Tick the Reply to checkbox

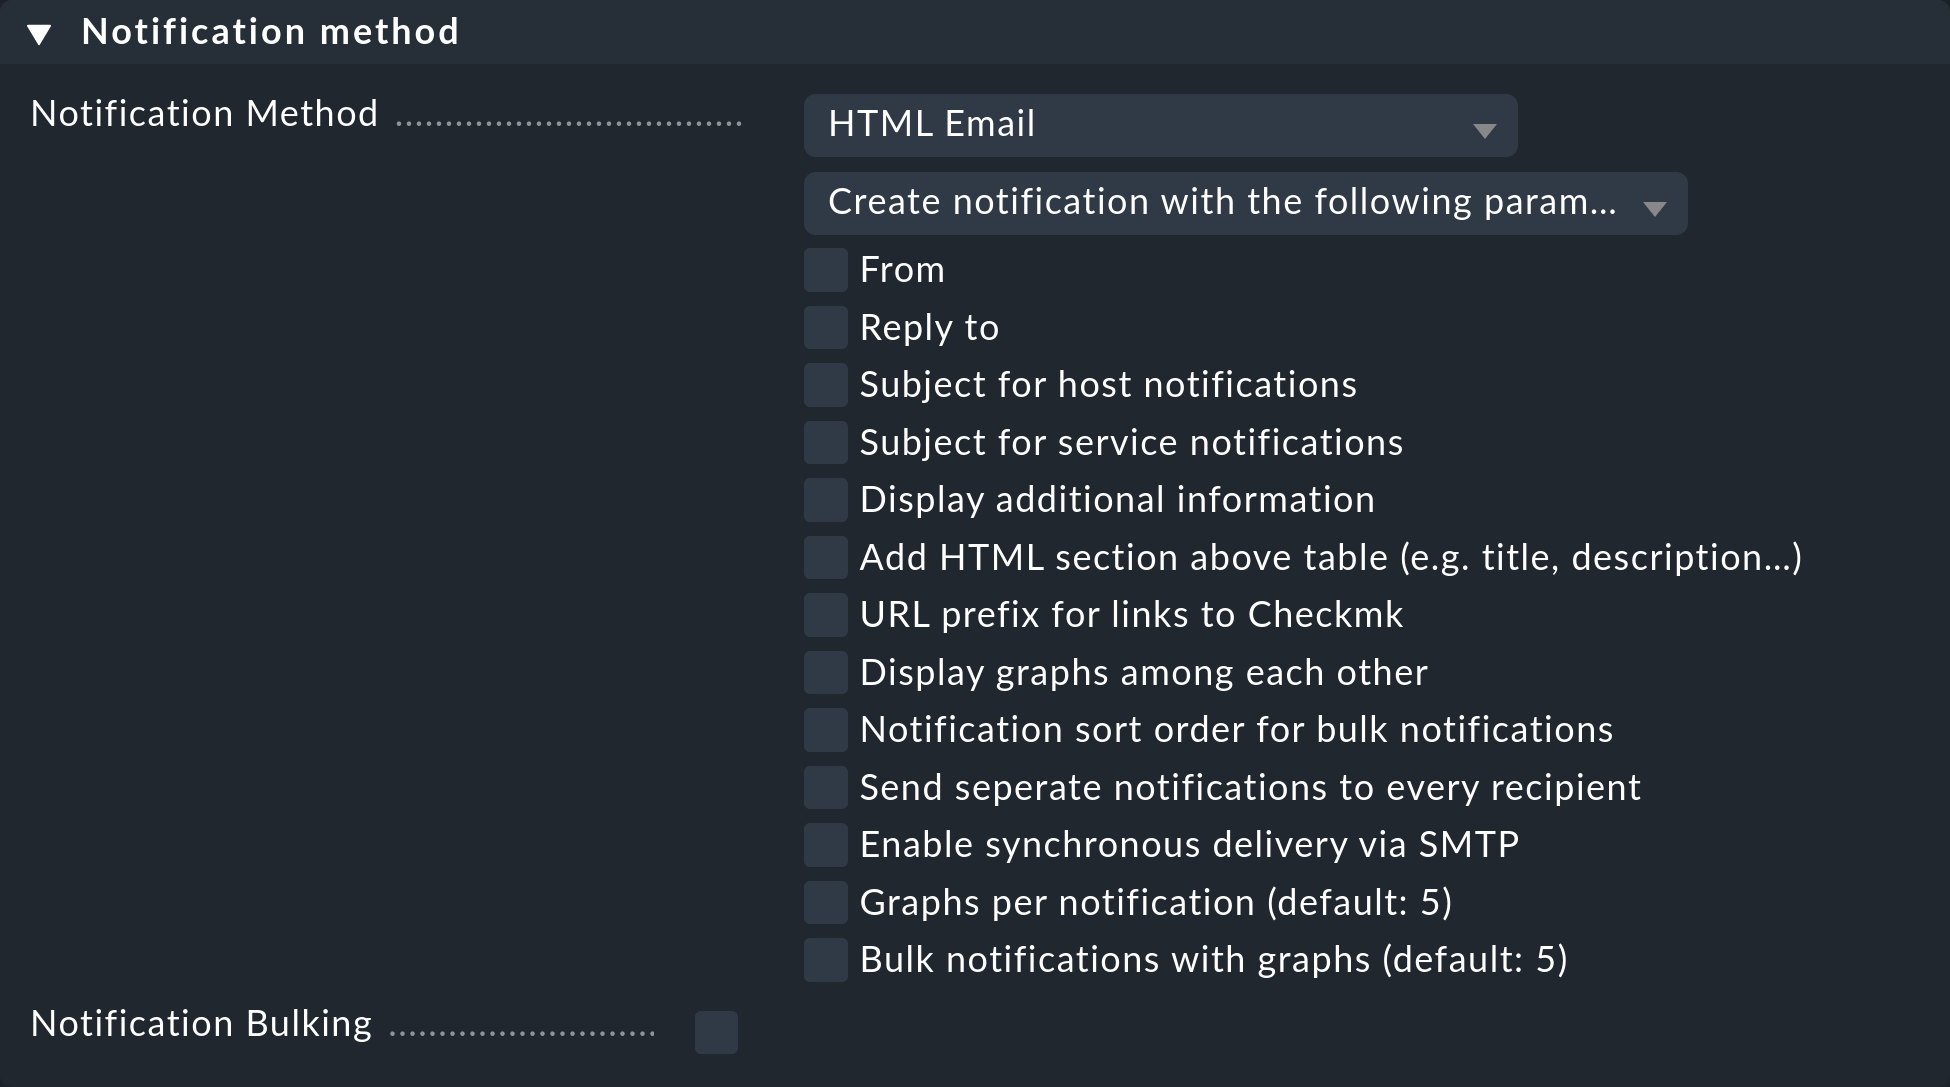[825, 328]
